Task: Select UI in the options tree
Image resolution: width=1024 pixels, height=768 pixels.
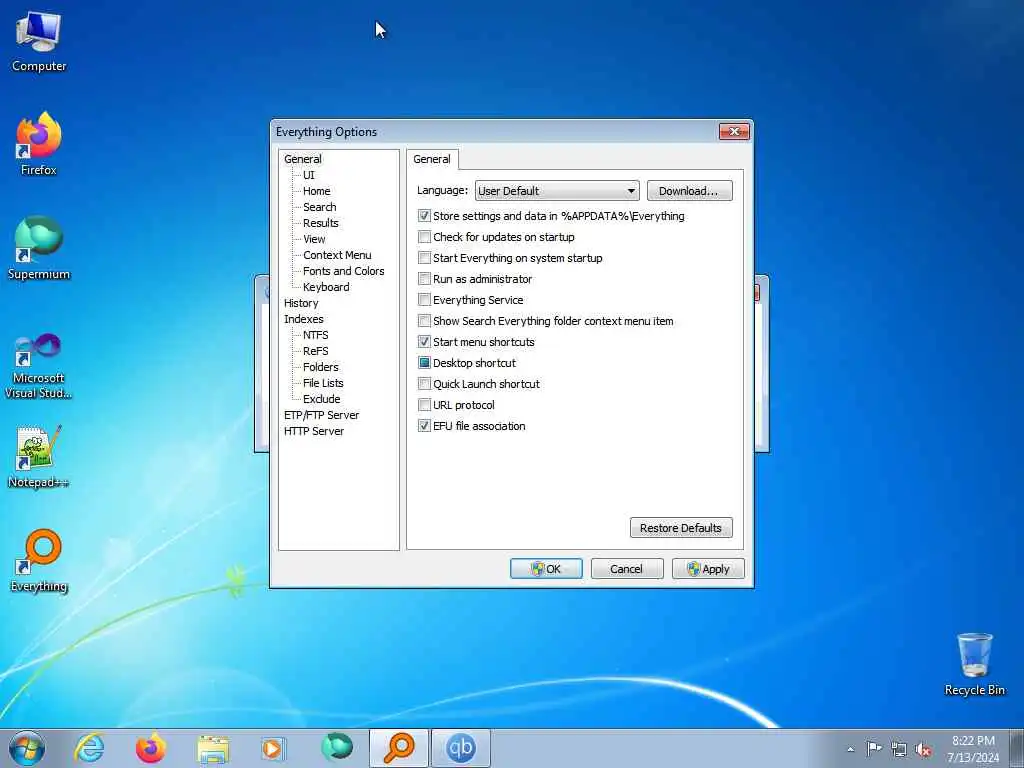Action: [308, 175]
